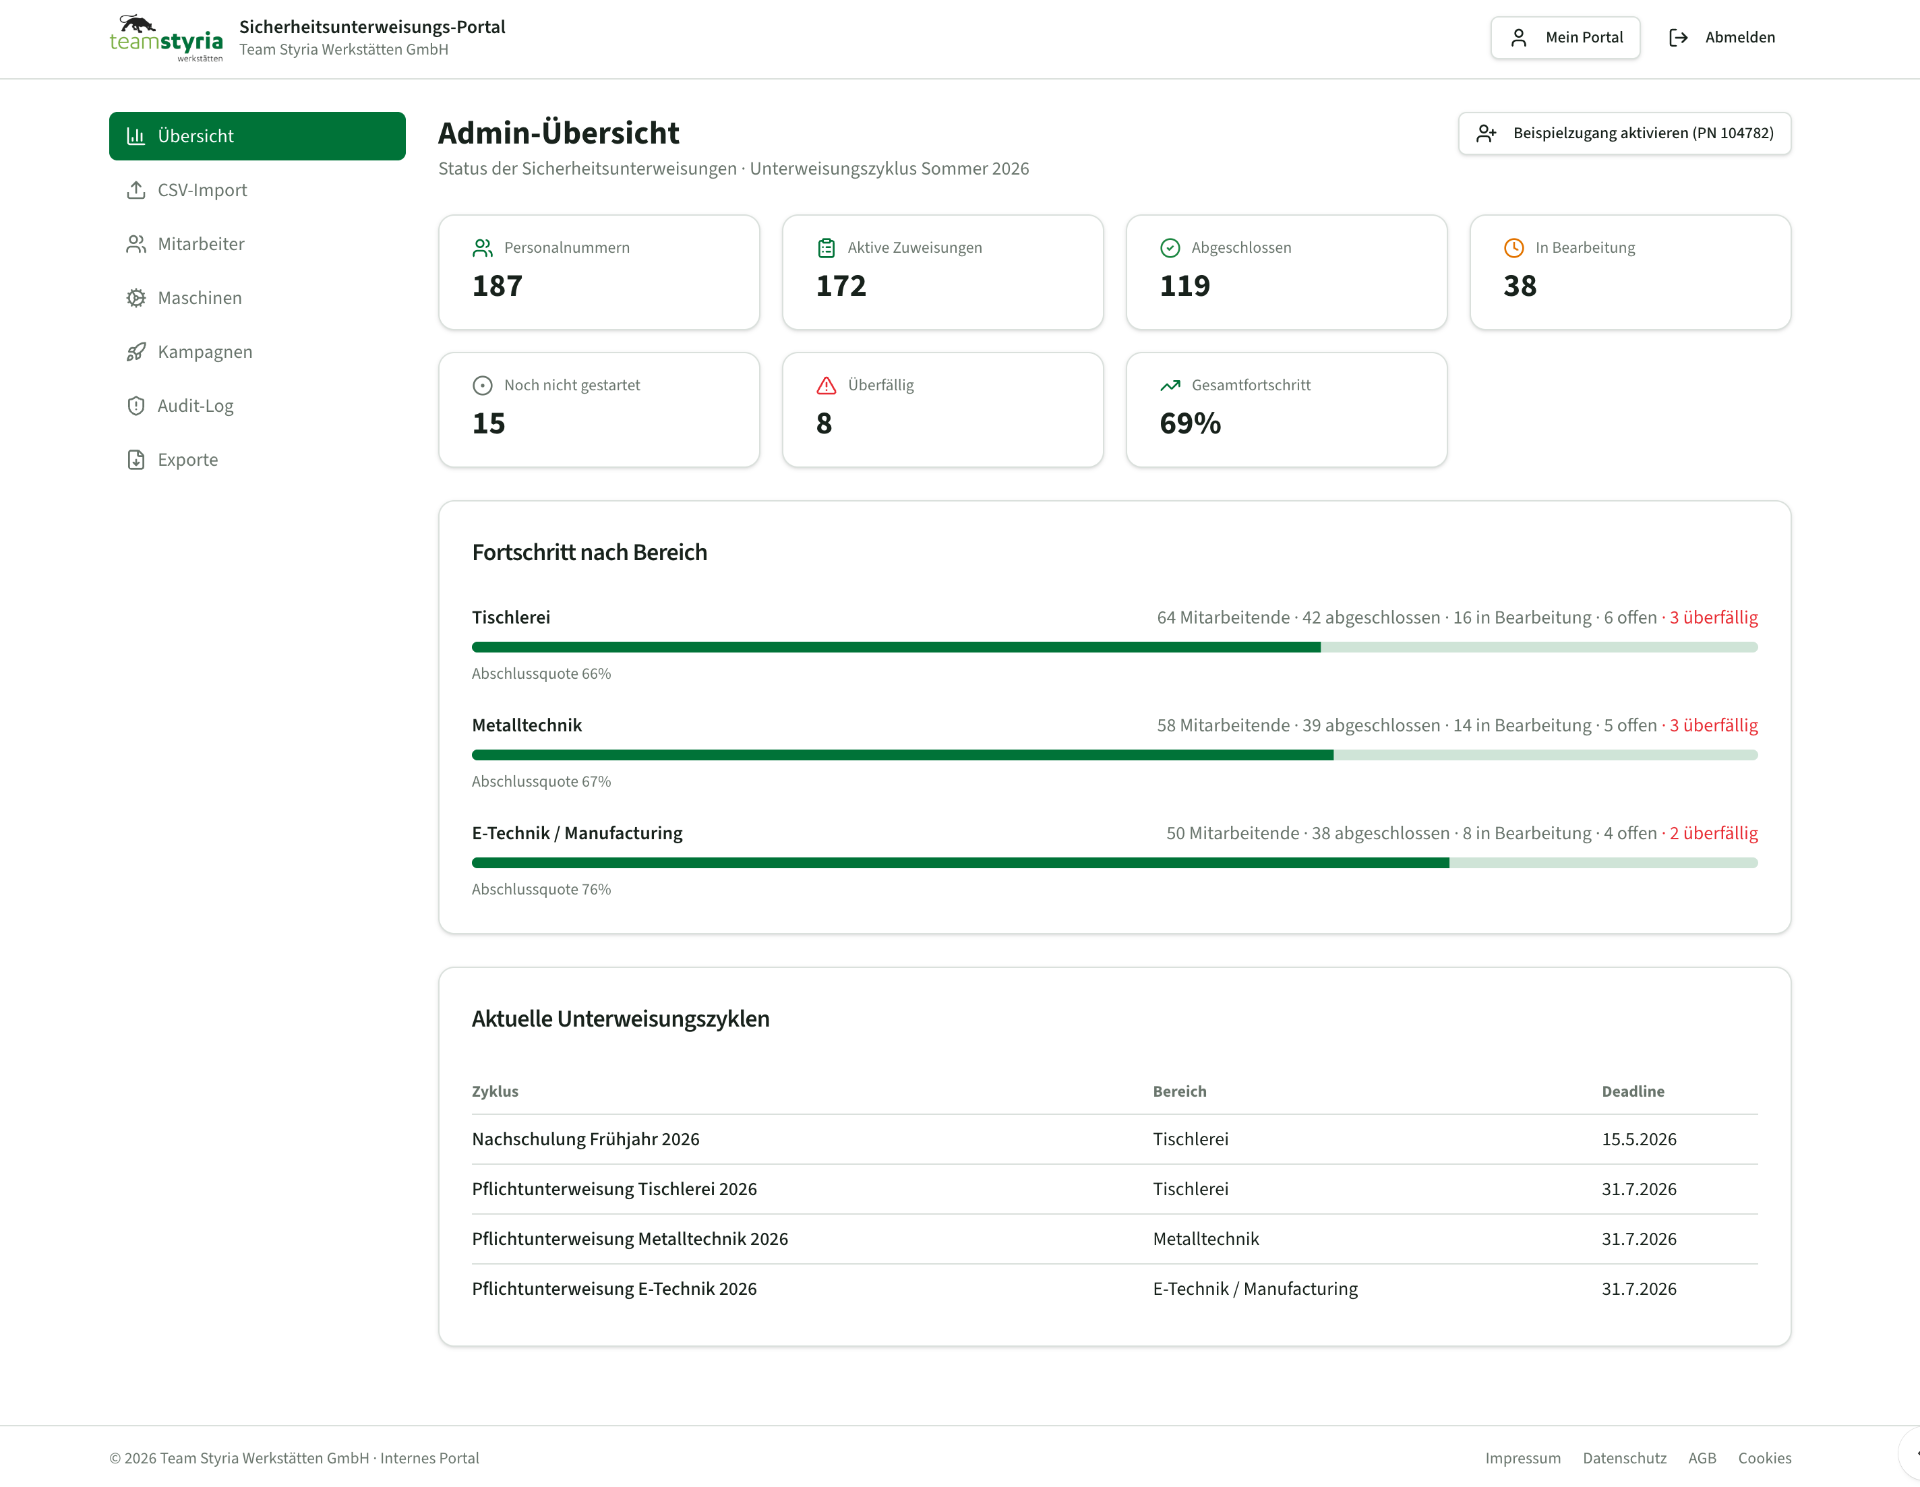Open Mein Portal
1920x1487 pixels.
(1565, 38)
